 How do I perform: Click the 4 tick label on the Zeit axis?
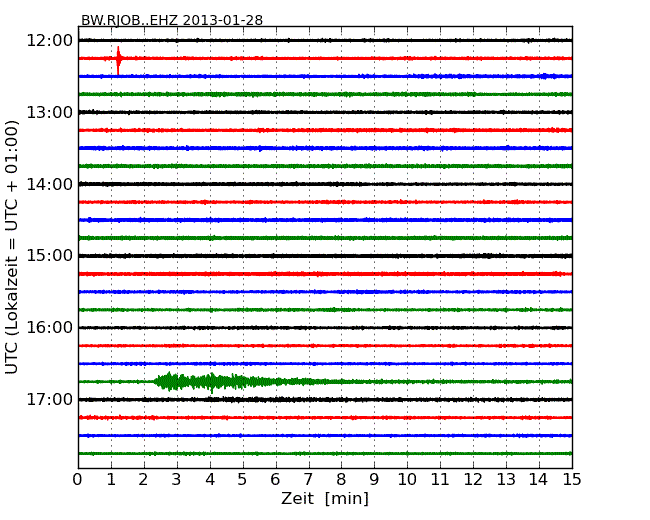tap(210, 480)
